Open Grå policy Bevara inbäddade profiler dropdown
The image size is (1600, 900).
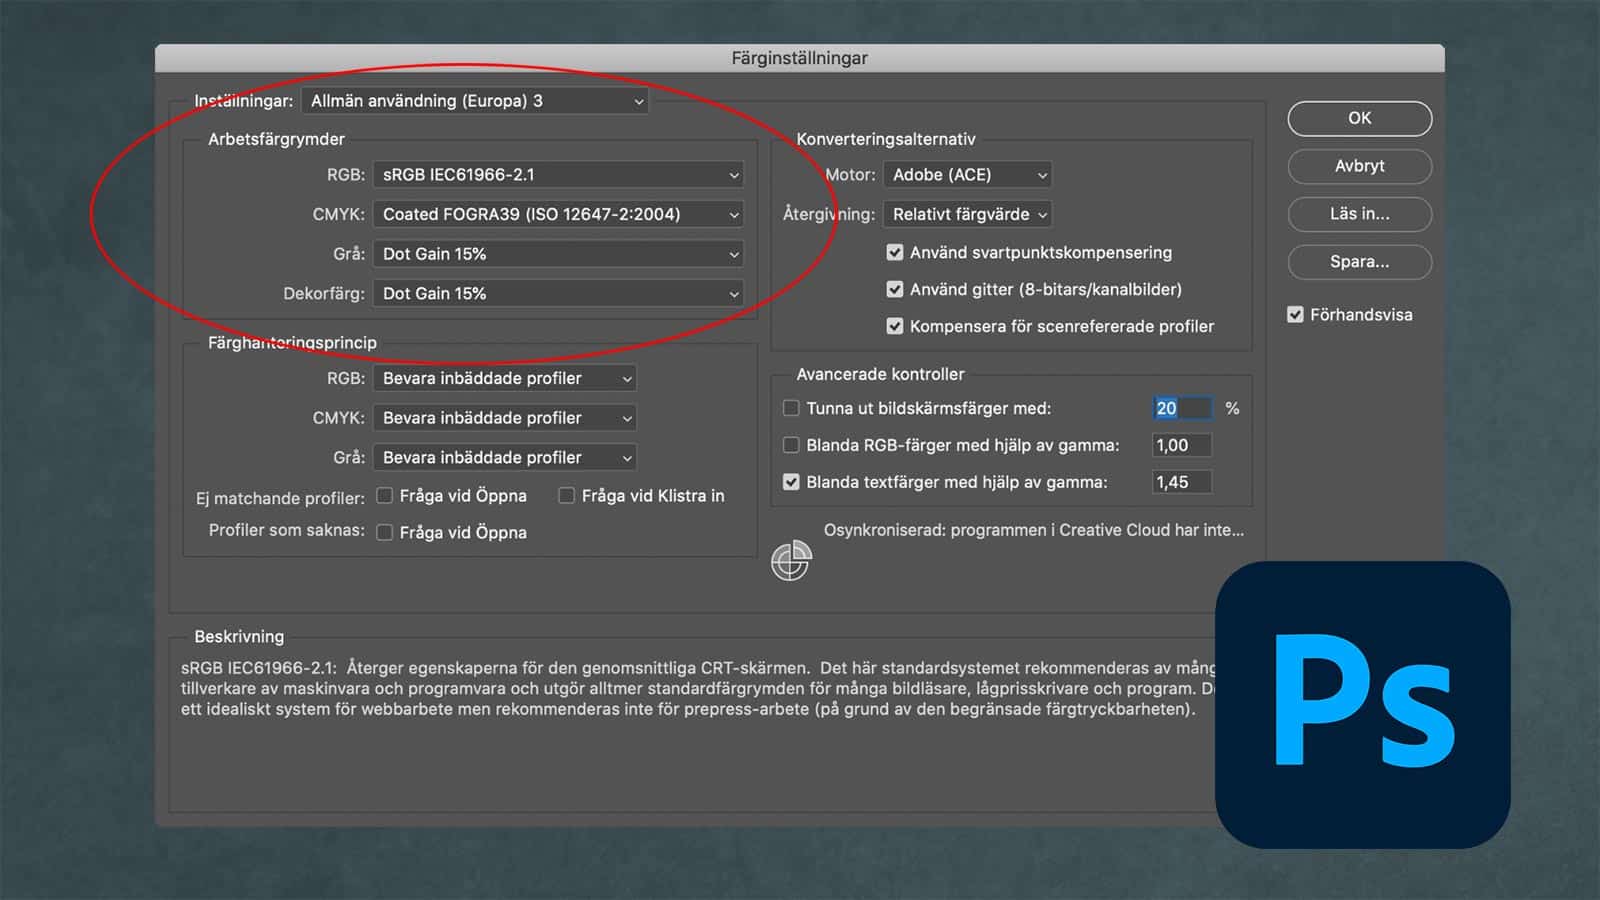pyautogui.click(x=505, y=457)
